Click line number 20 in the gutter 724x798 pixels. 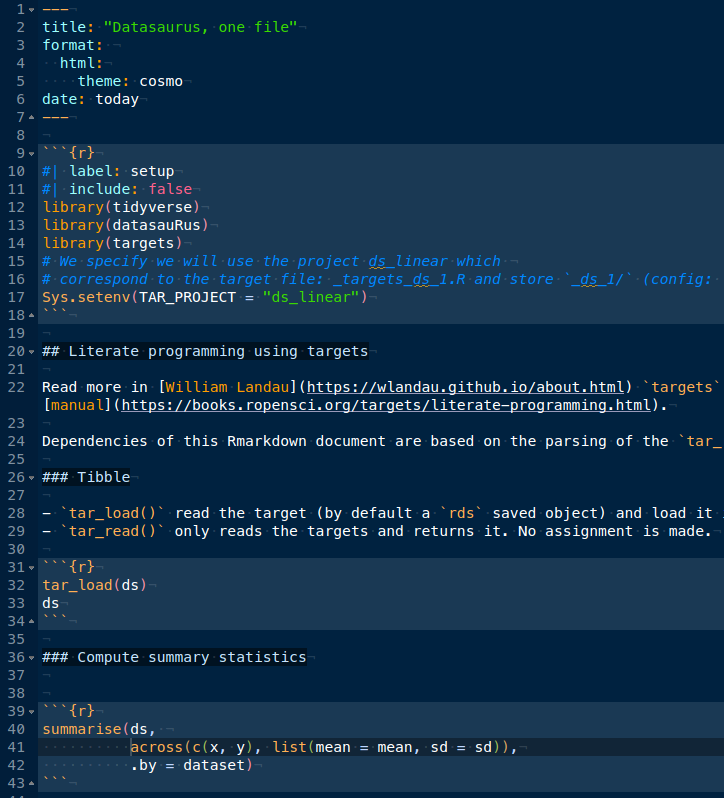[19, 351]
